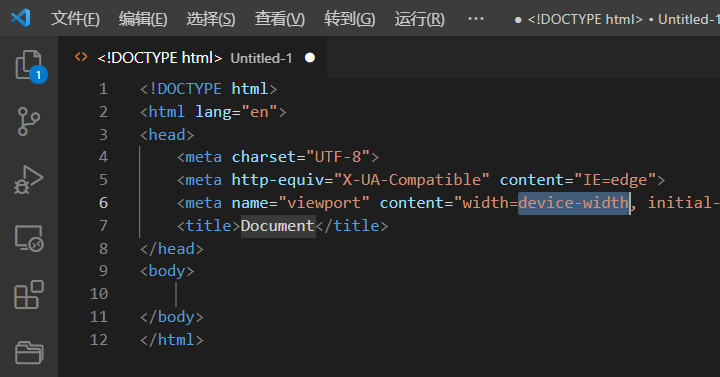Open the 选择(S) menu

pyautogui.click(x=211, y=19)
